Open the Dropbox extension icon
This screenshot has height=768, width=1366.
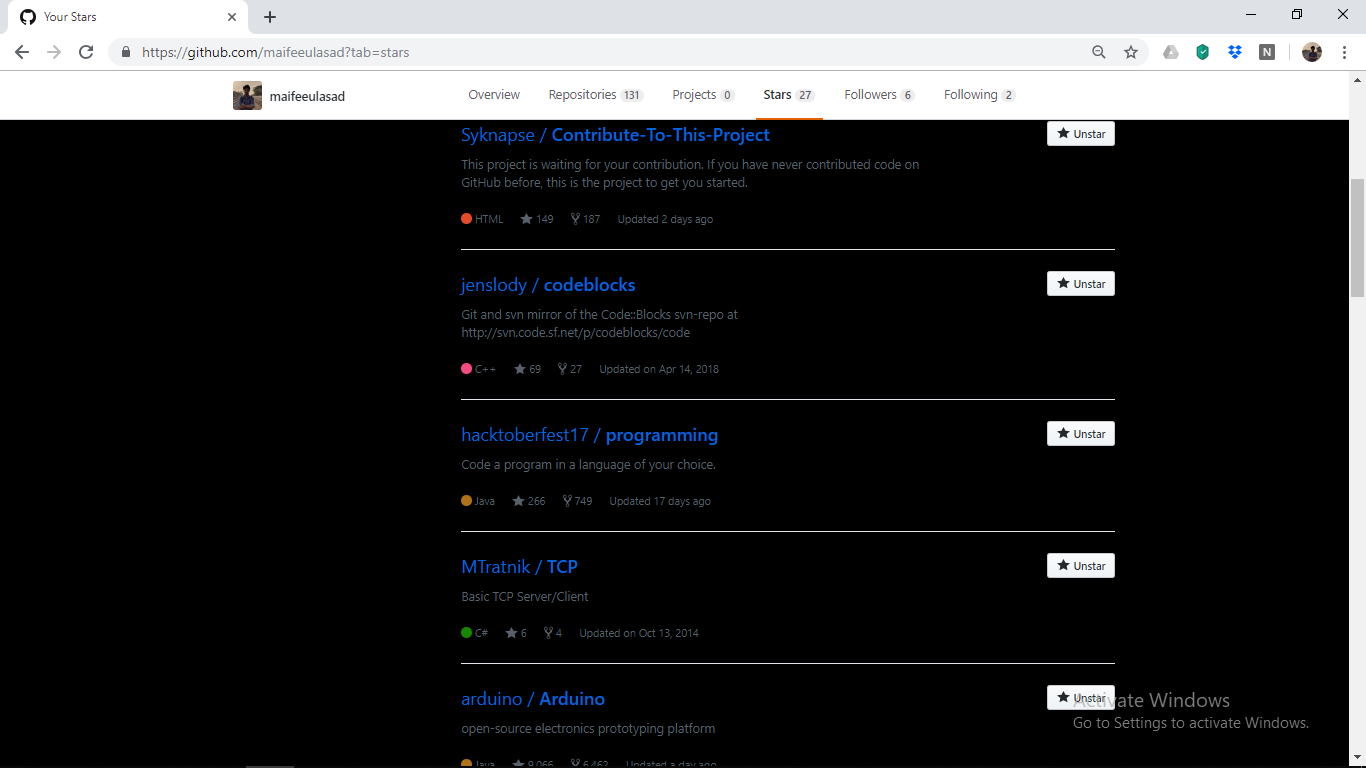click(1235, 52)
